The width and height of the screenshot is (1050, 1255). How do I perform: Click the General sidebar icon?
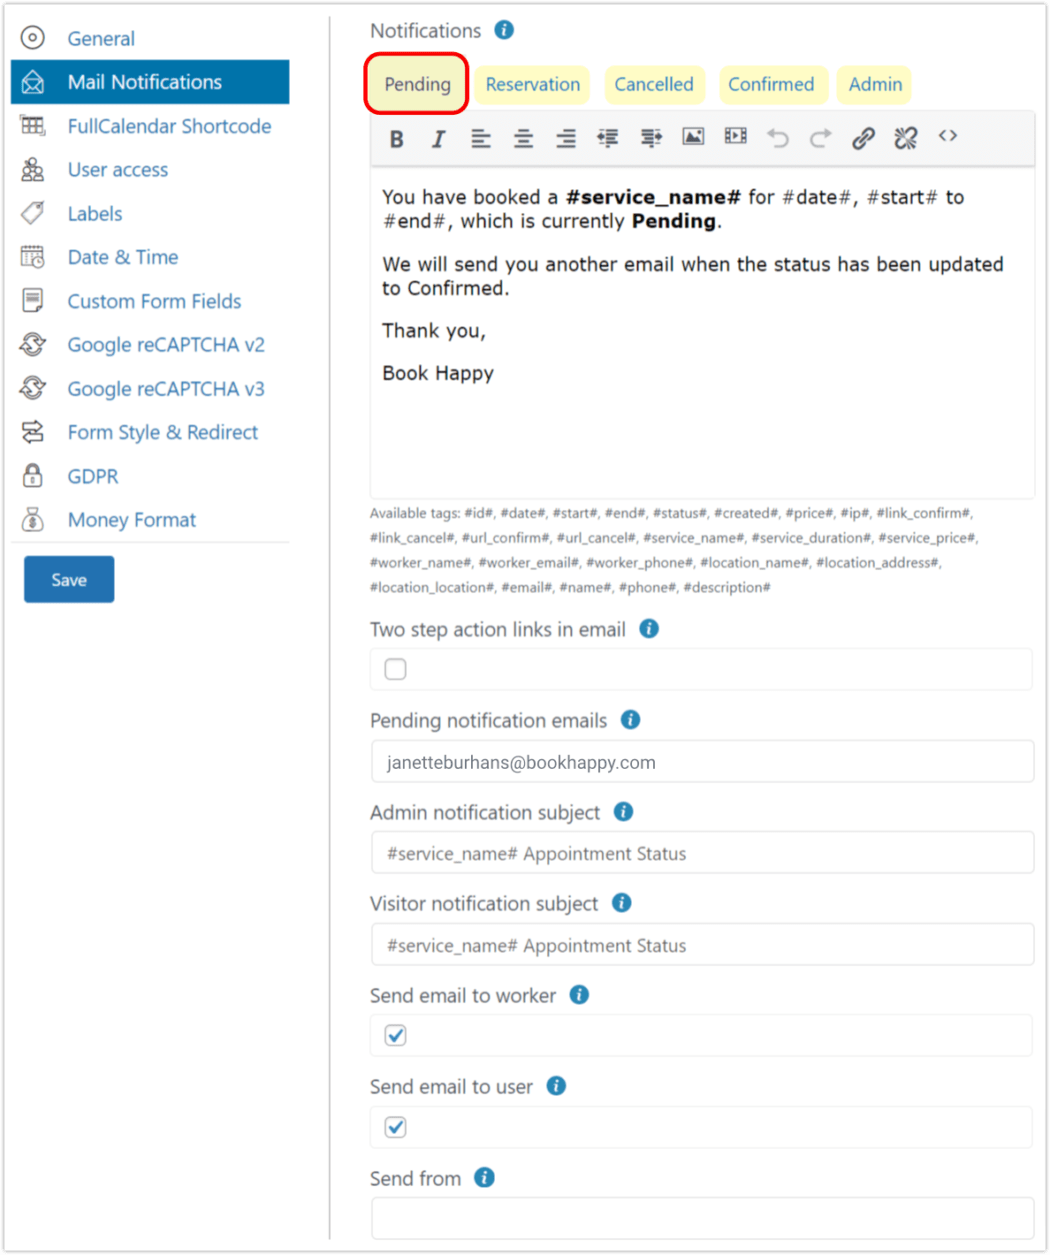(33, 38)
